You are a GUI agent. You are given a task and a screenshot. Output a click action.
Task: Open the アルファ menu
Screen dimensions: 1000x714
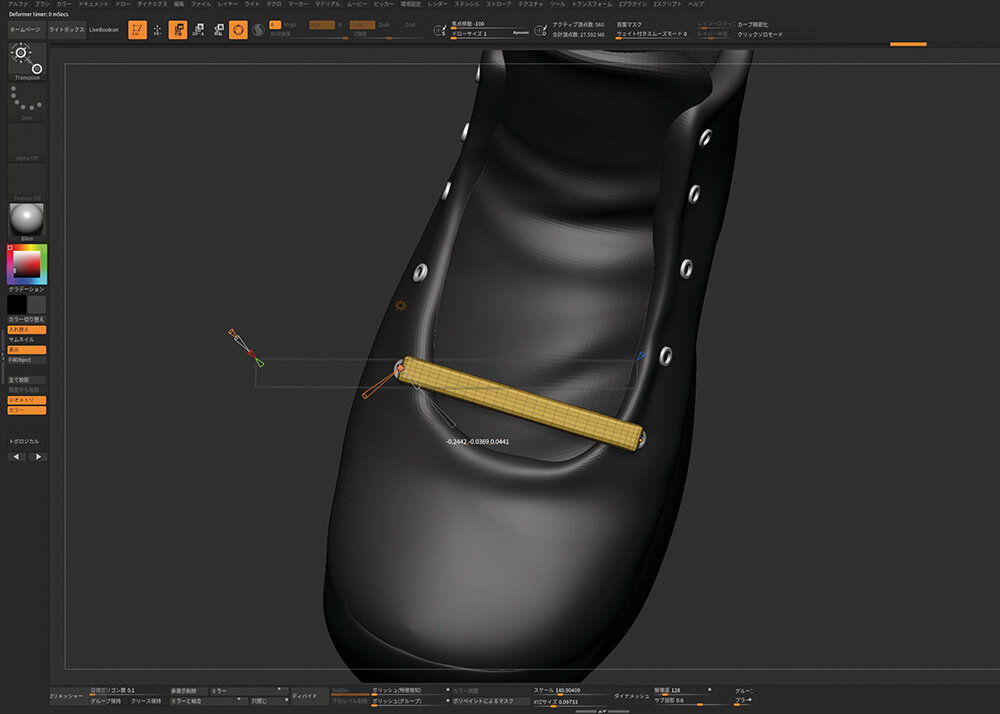point(18,4)
